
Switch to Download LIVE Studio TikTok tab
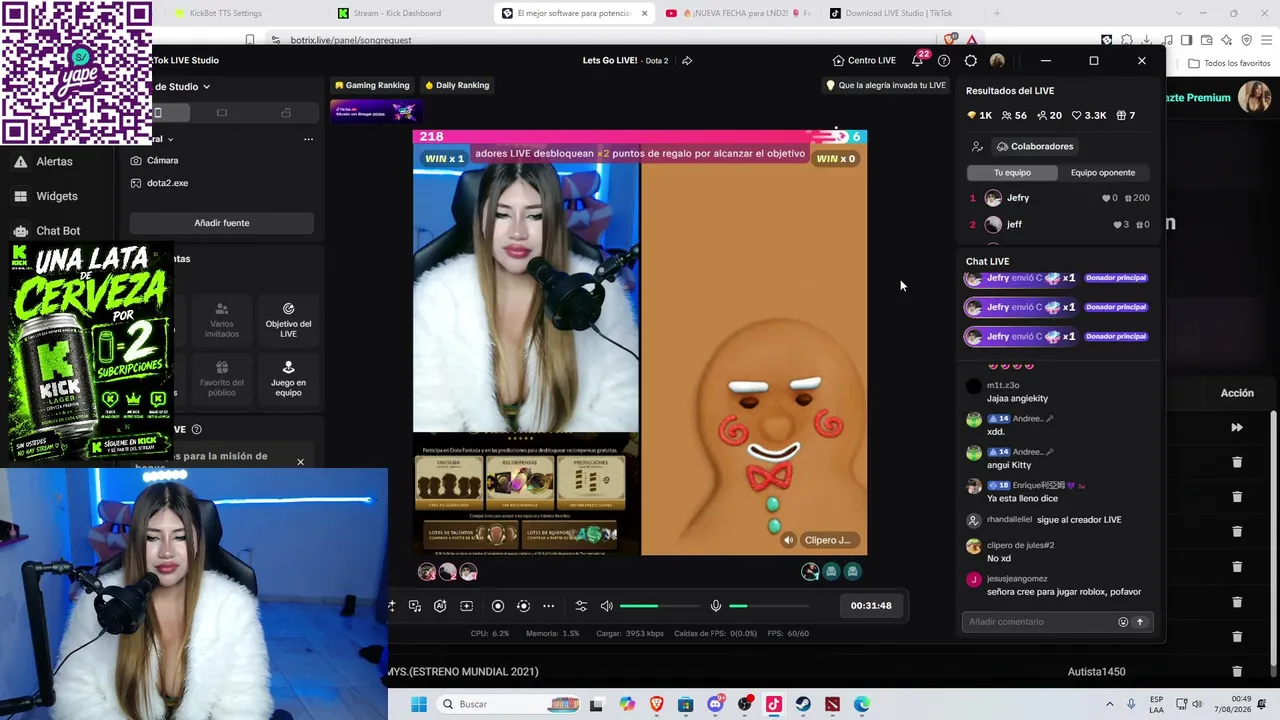coord(898,13)
